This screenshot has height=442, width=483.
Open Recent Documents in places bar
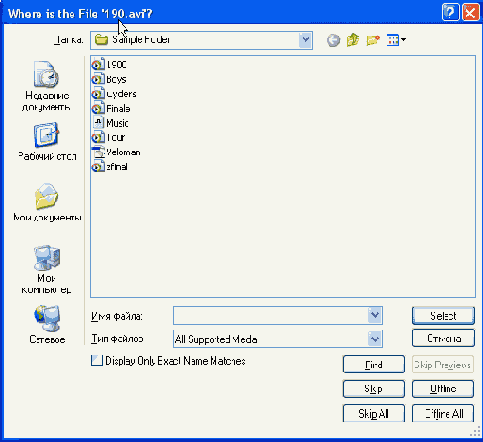coord(47,86)
